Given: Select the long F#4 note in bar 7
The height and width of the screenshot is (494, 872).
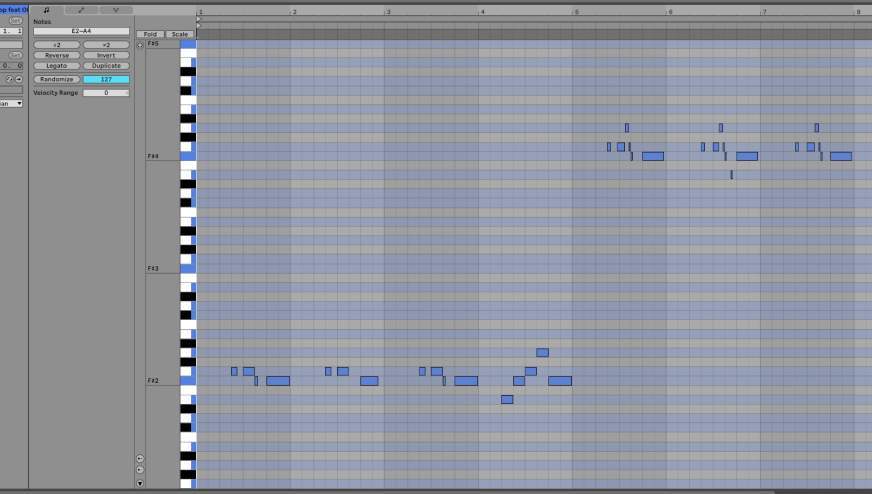Looking at the screenshot, I should (x=841, y=156).
